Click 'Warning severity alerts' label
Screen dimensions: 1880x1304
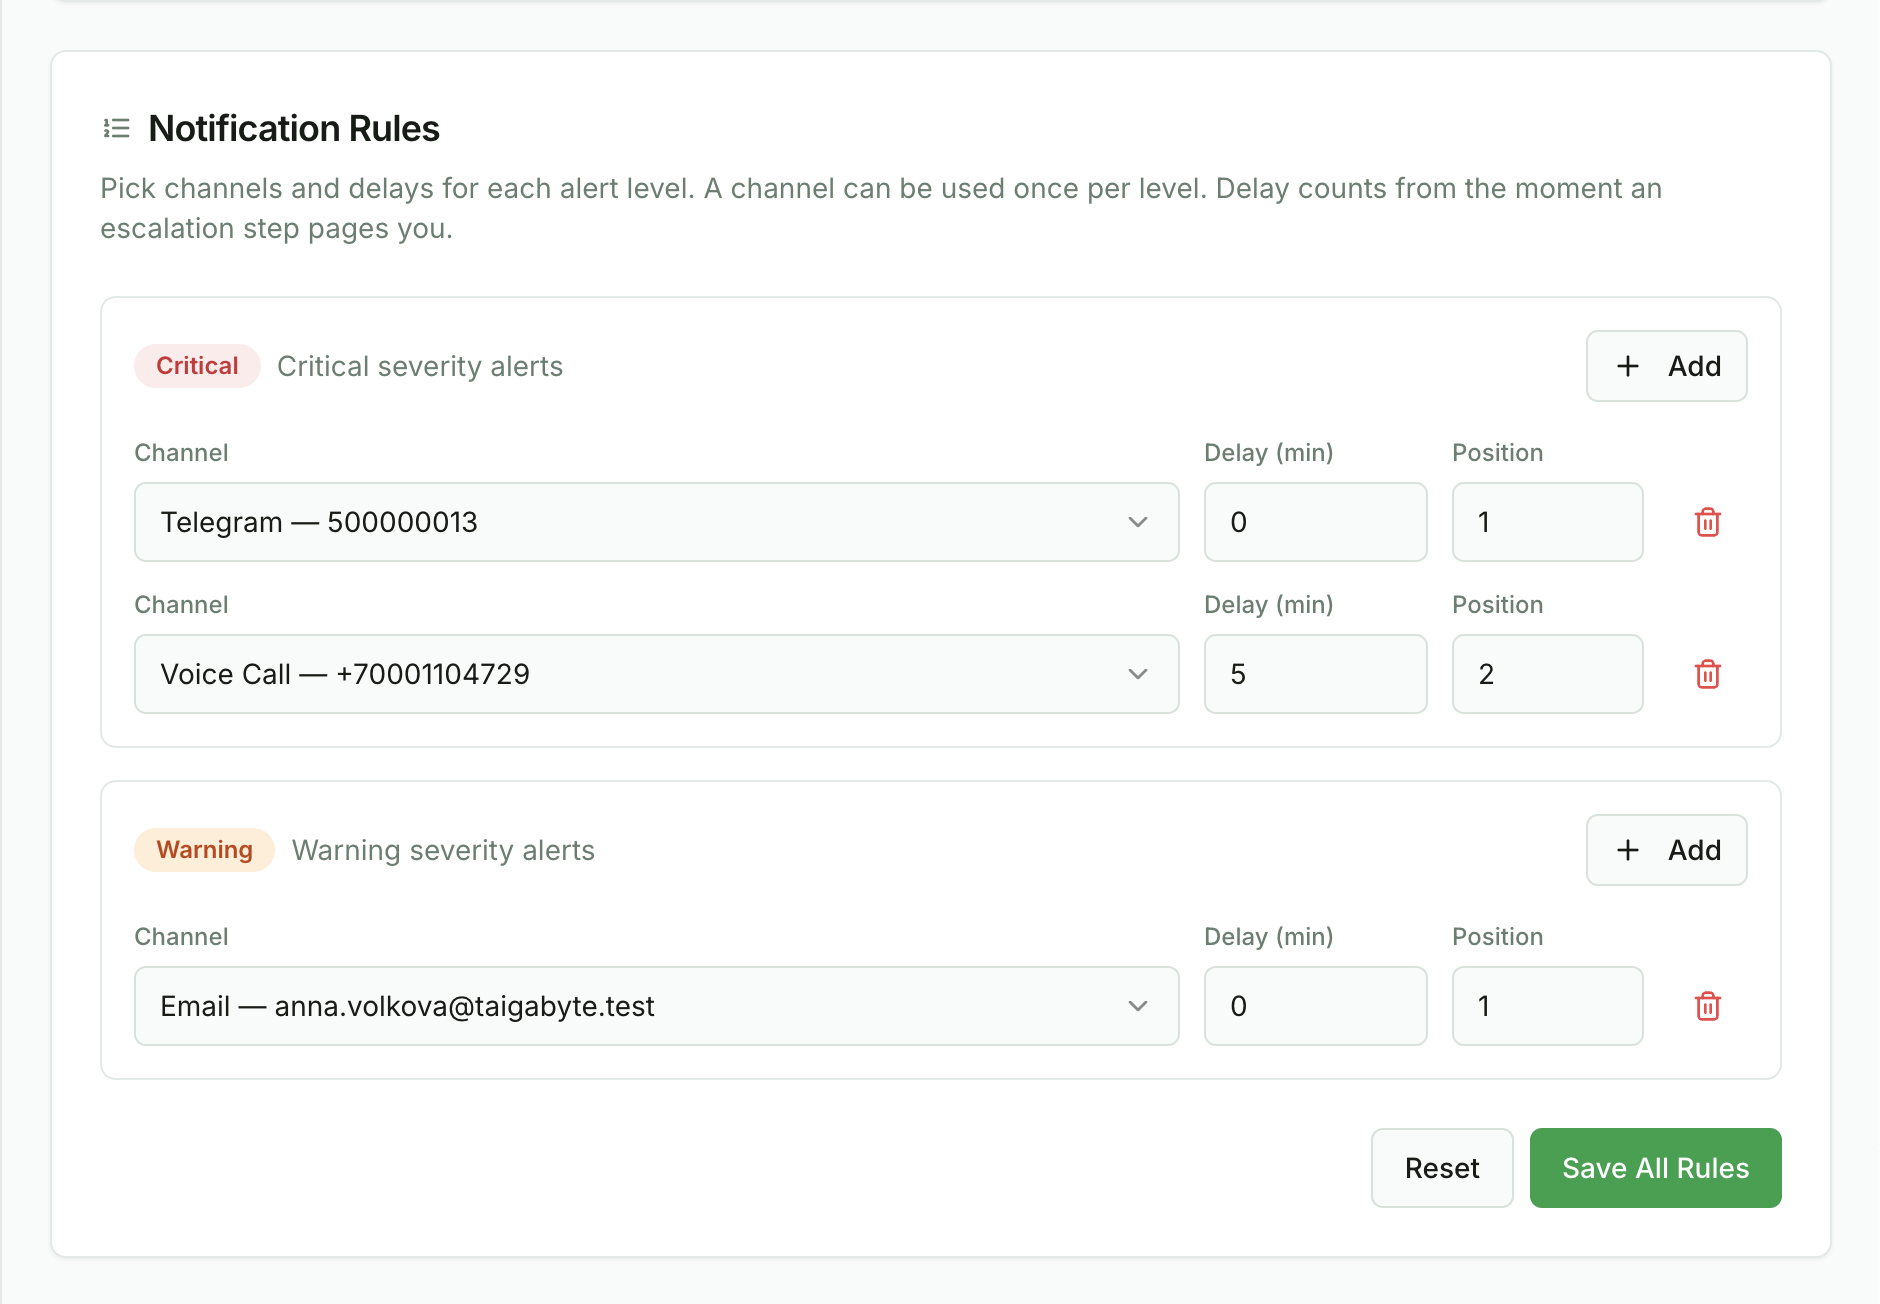coord(443,850)
